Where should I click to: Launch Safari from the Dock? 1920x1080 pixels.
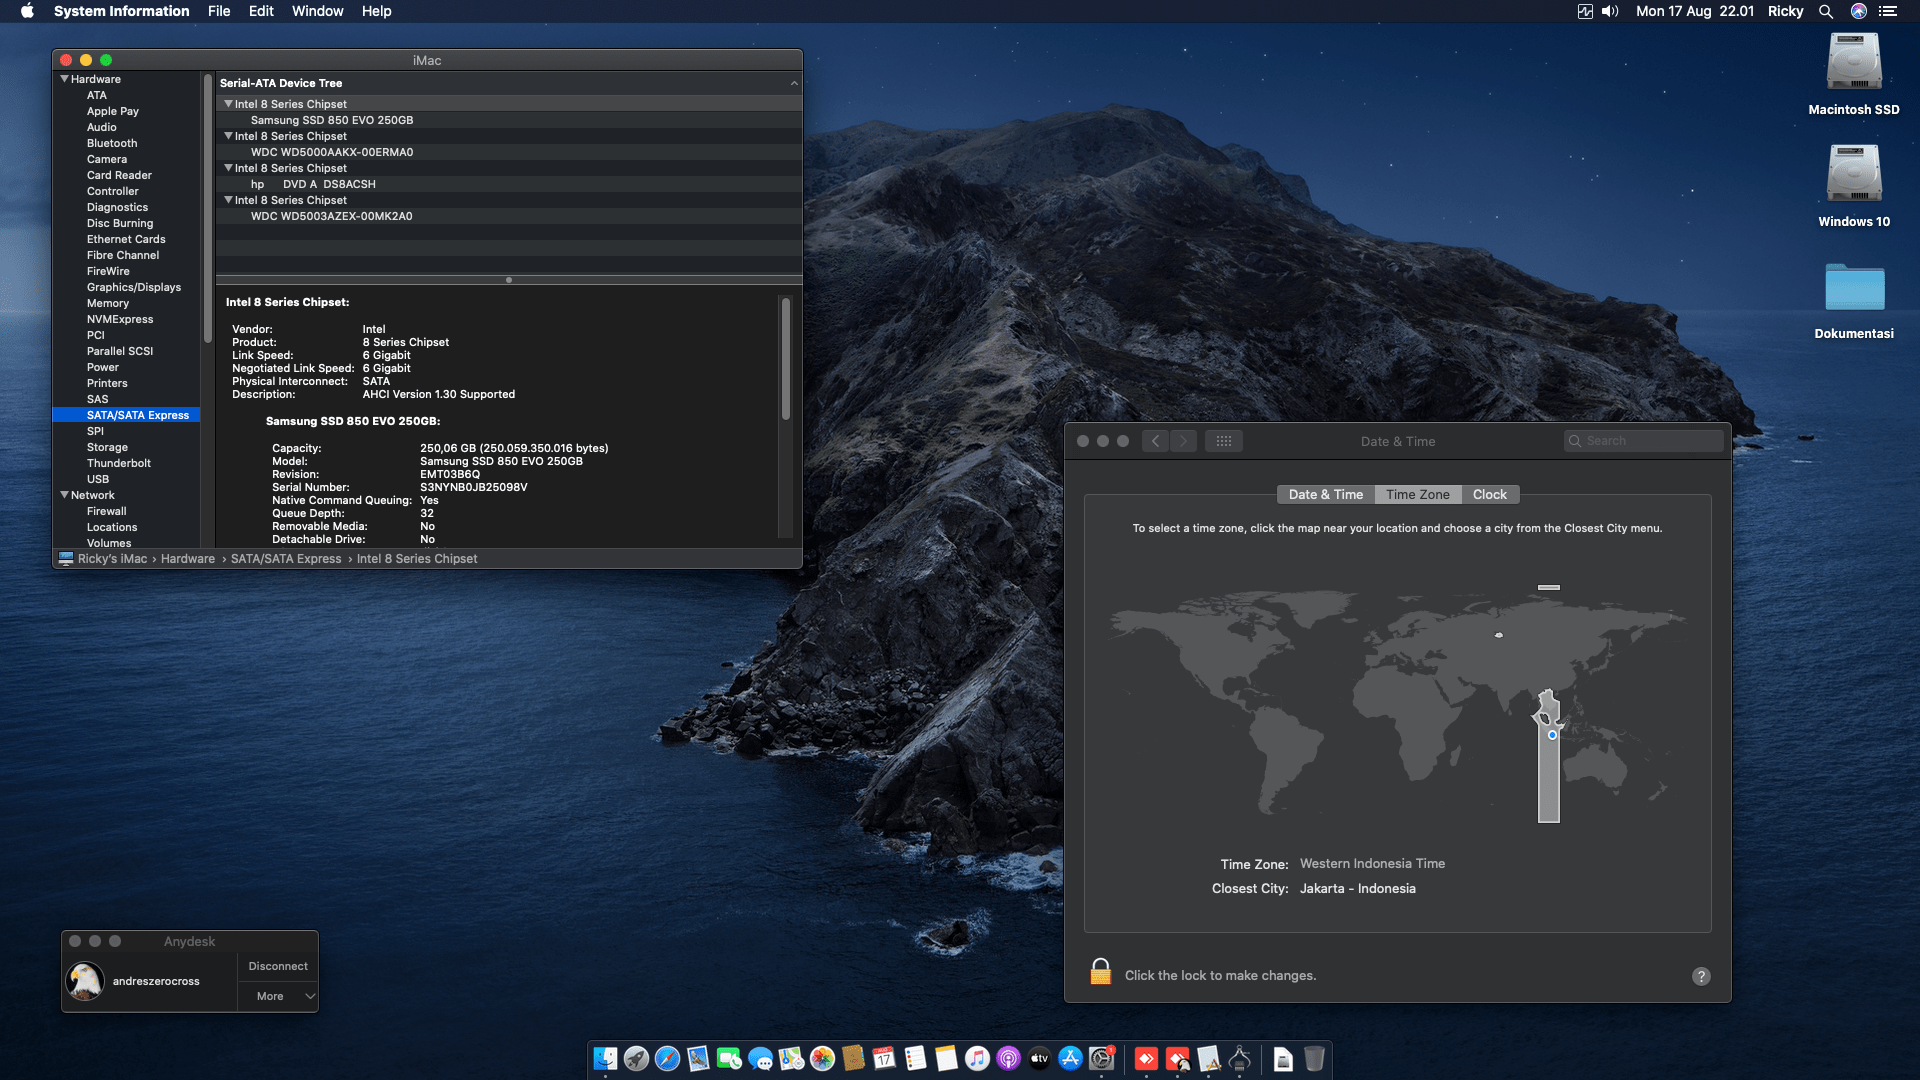pyautogui.click(x=667, y=1058)
